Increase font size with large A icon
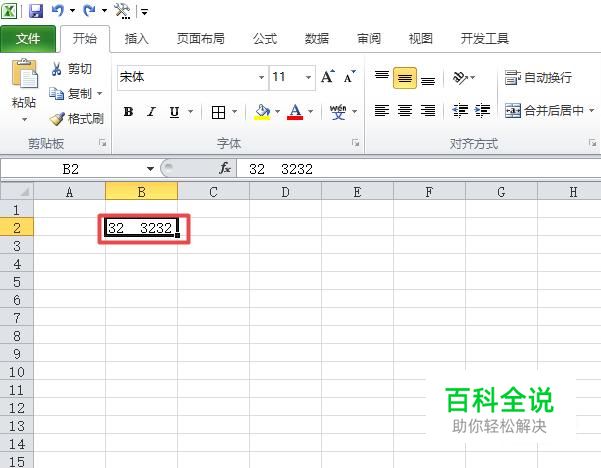The width and height of the screenshot is (601, 468). (328, 77)
